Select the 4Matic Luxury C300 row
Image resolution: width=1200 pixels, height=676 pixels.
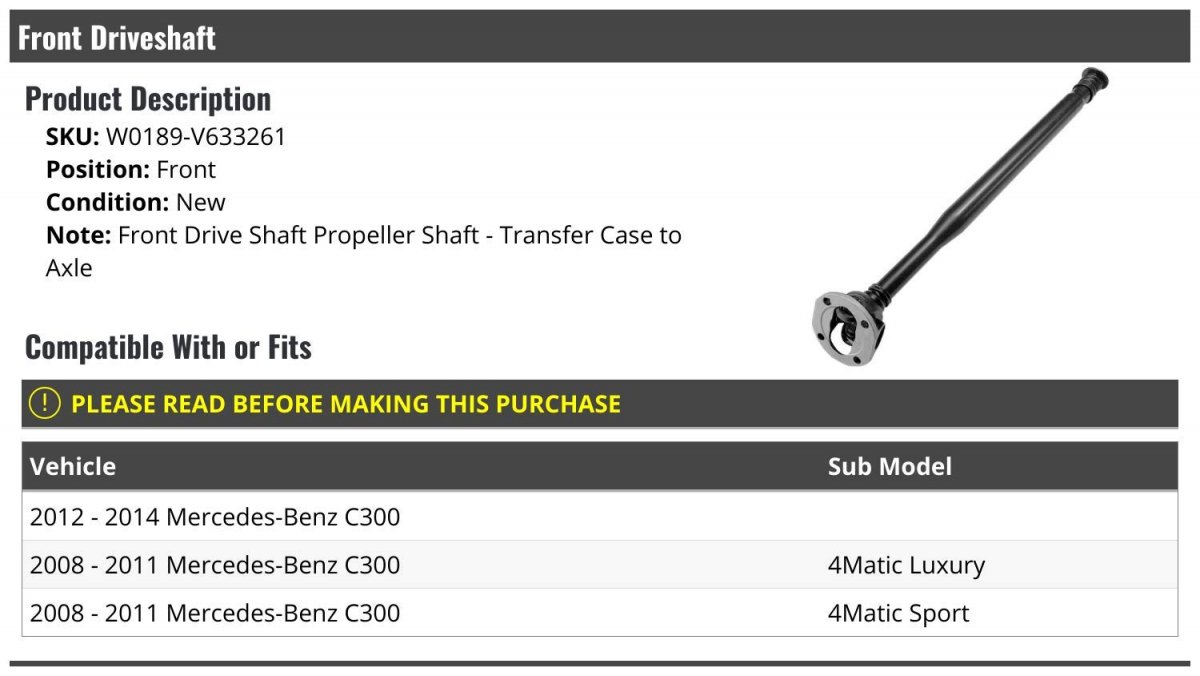(x=600, y=565)
